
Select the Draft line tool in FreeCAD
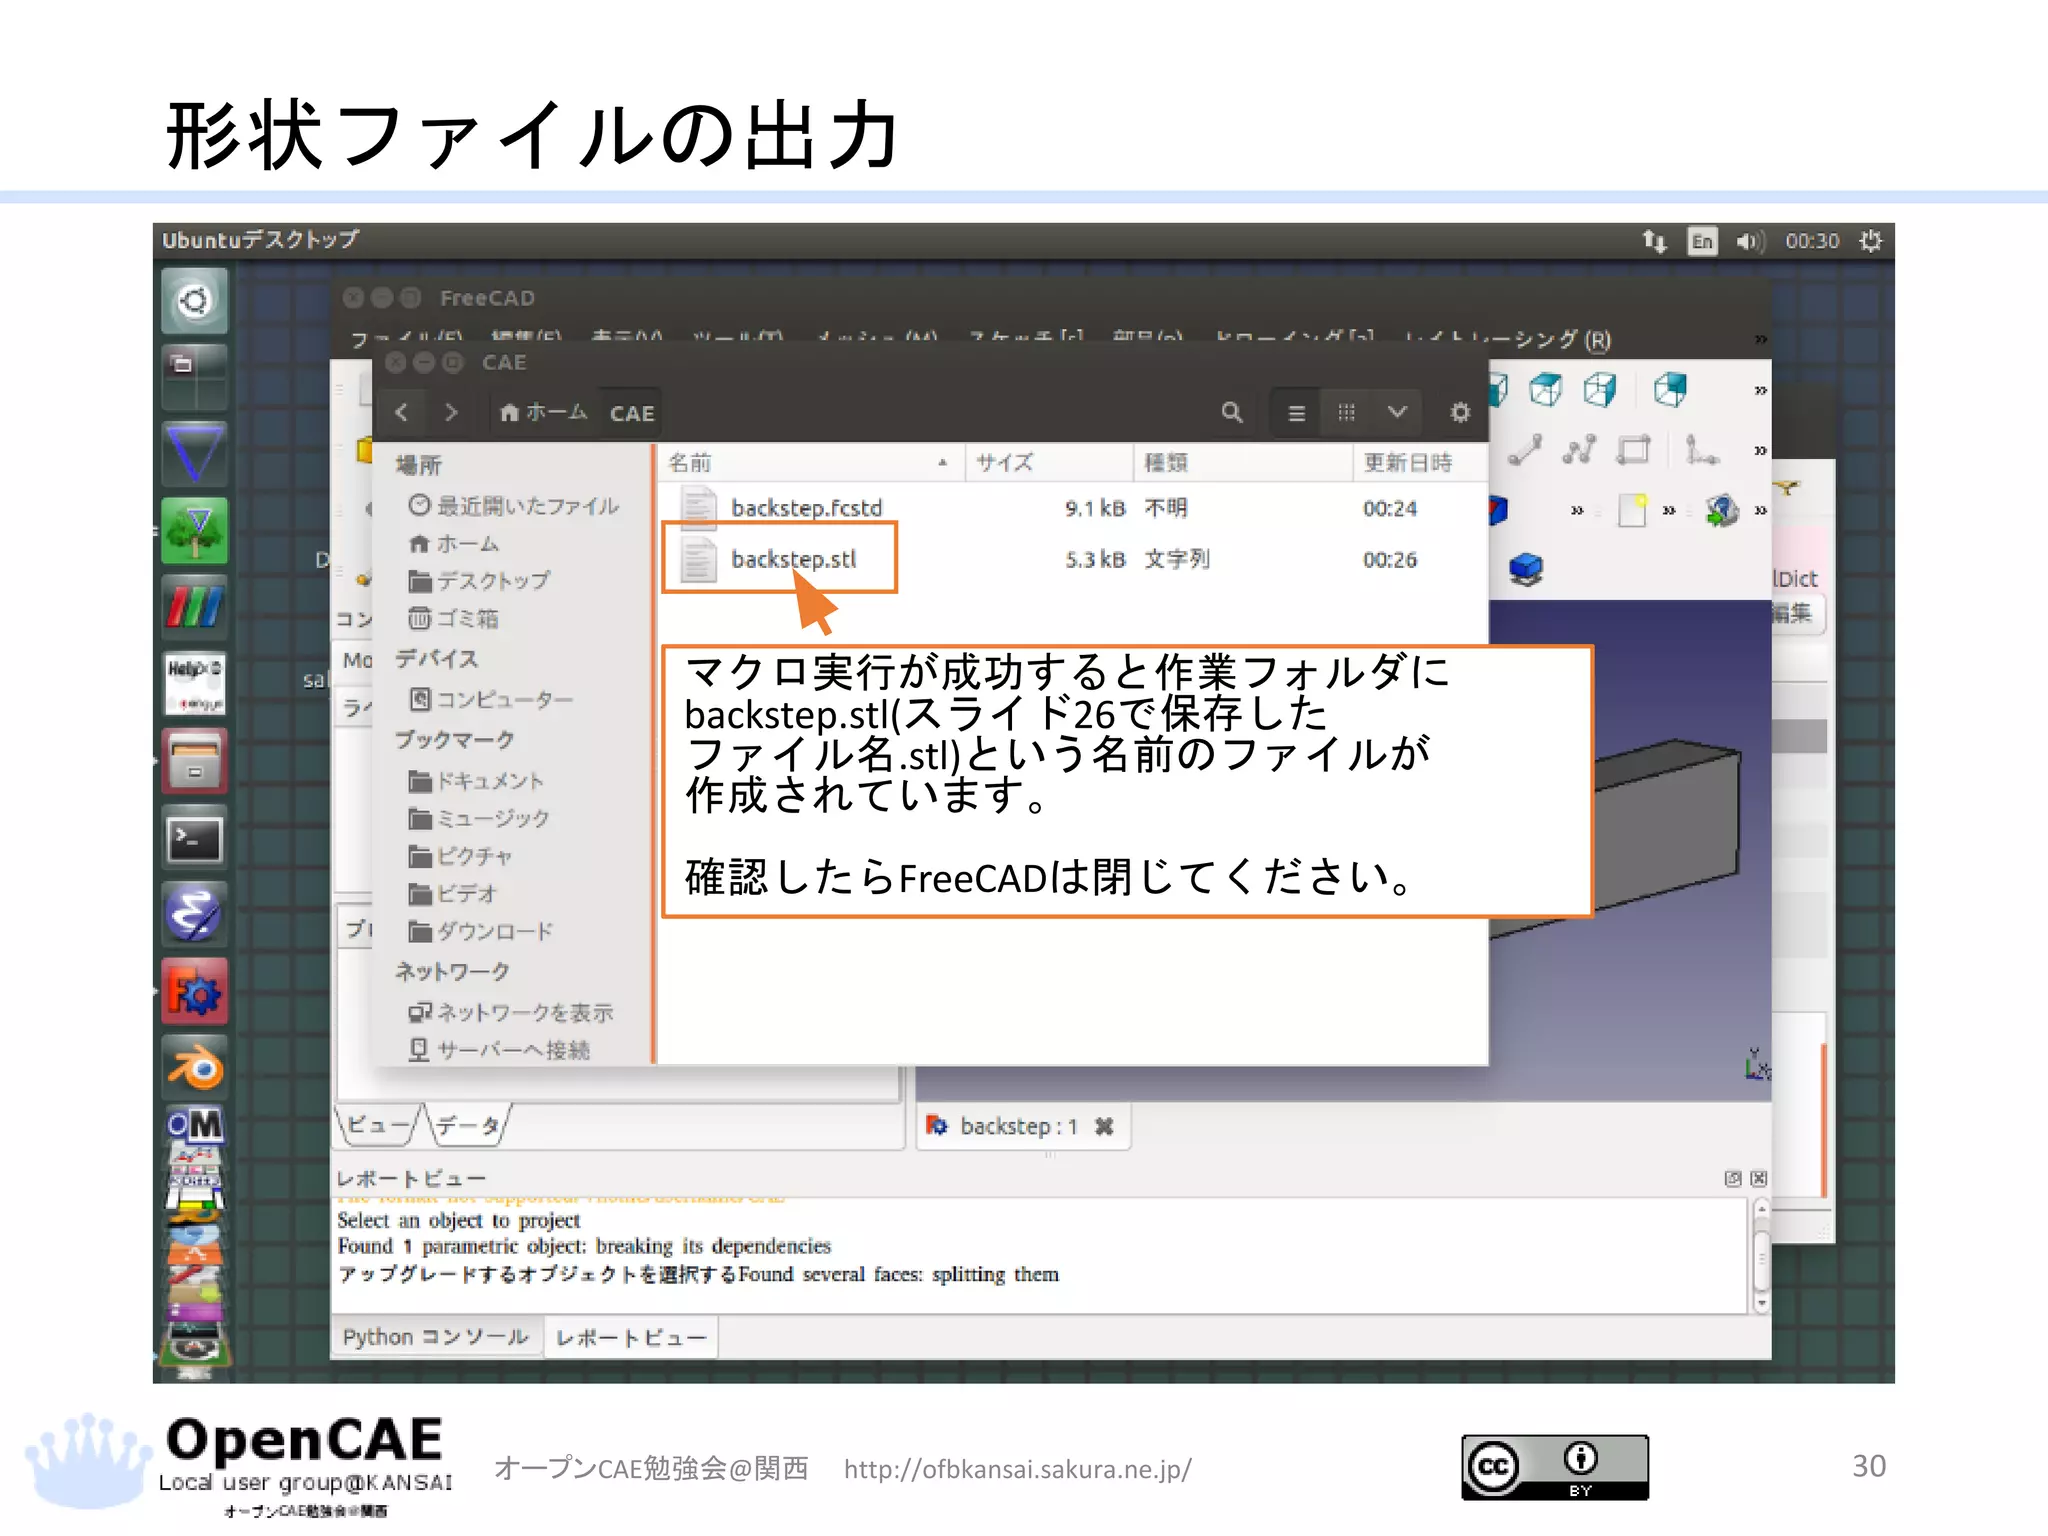point(1525,450)
